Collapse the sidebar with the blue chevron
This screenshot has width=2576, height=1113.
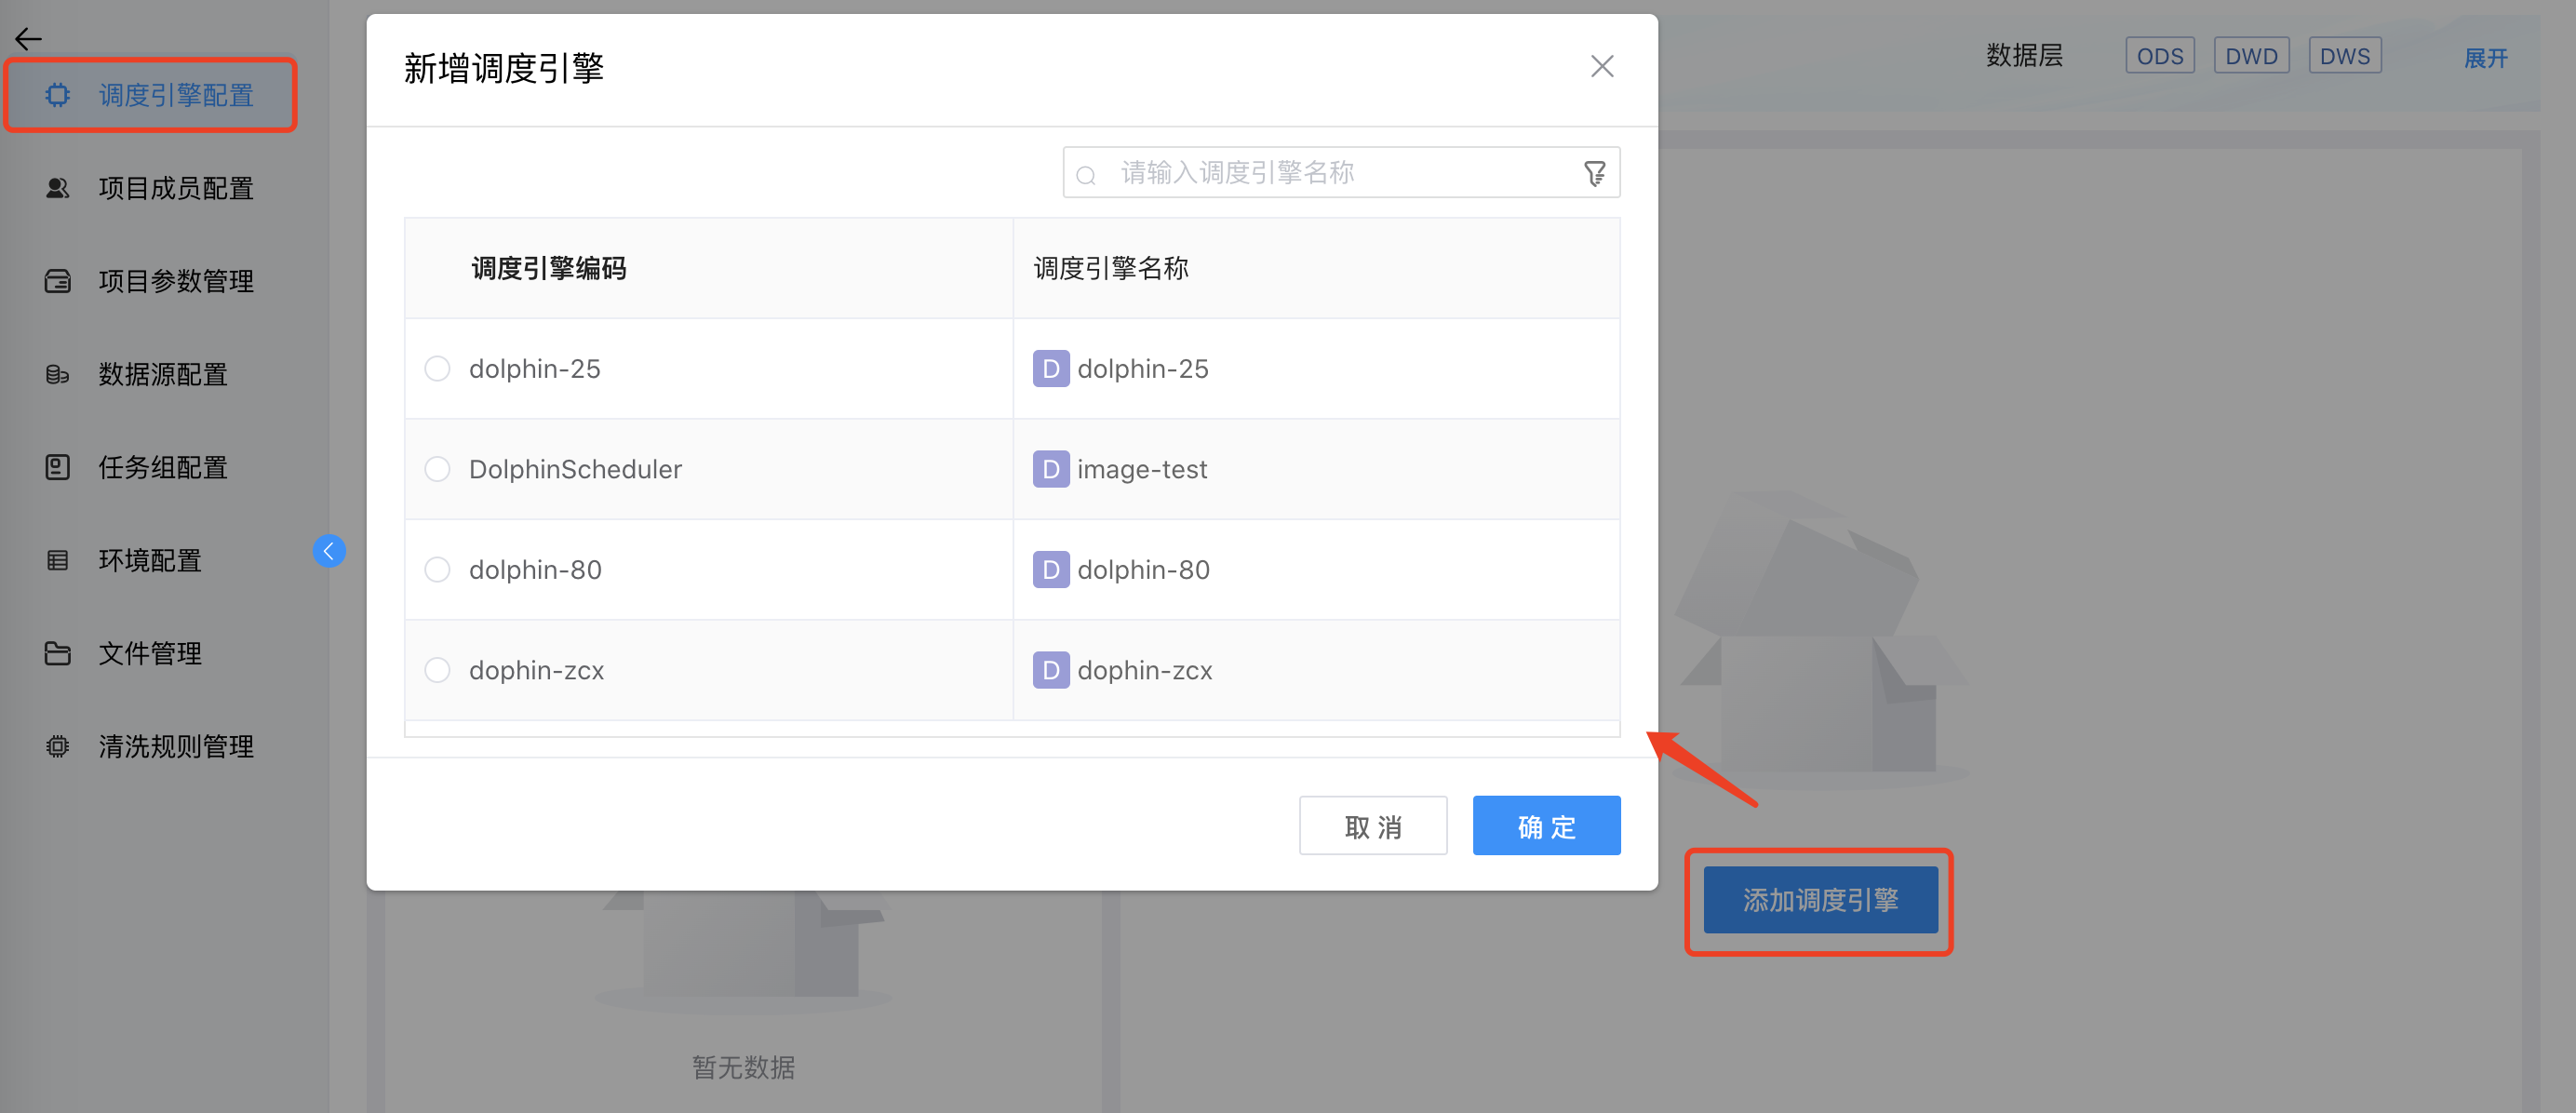pyautogui.click(x=329, y=551)
